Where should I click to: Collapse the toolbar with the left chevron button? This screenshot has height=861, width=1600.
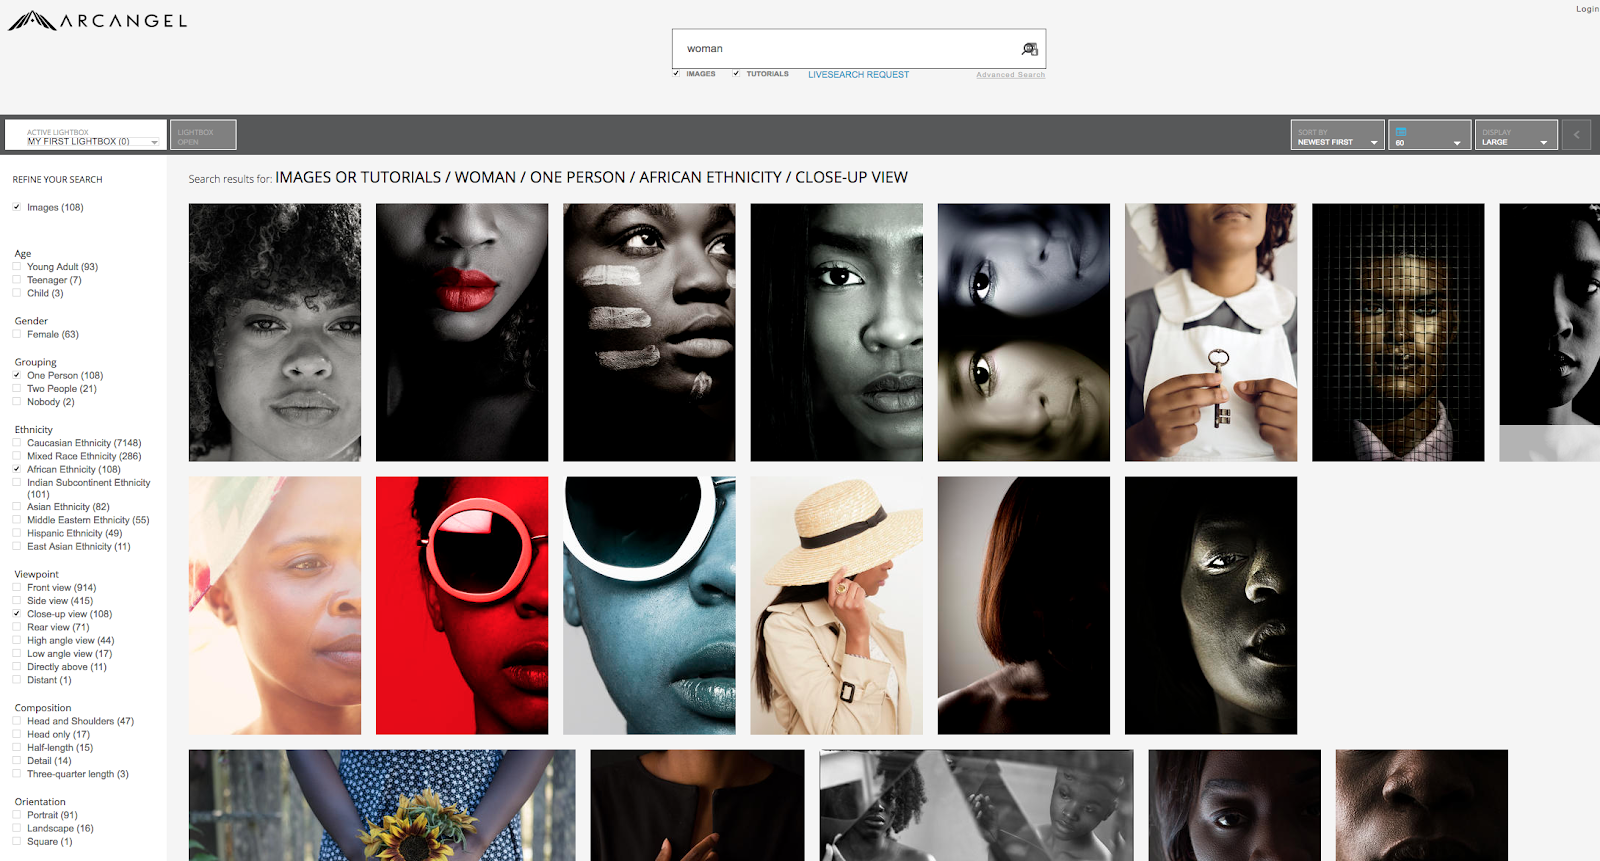click(x=1577, y=135)
